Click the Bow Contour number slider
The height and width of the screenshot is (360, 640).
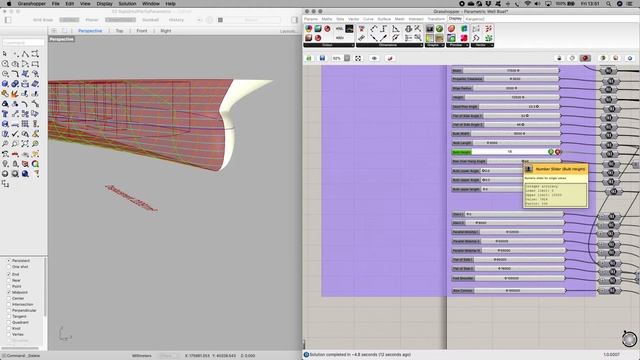click(x=509, y=291)
